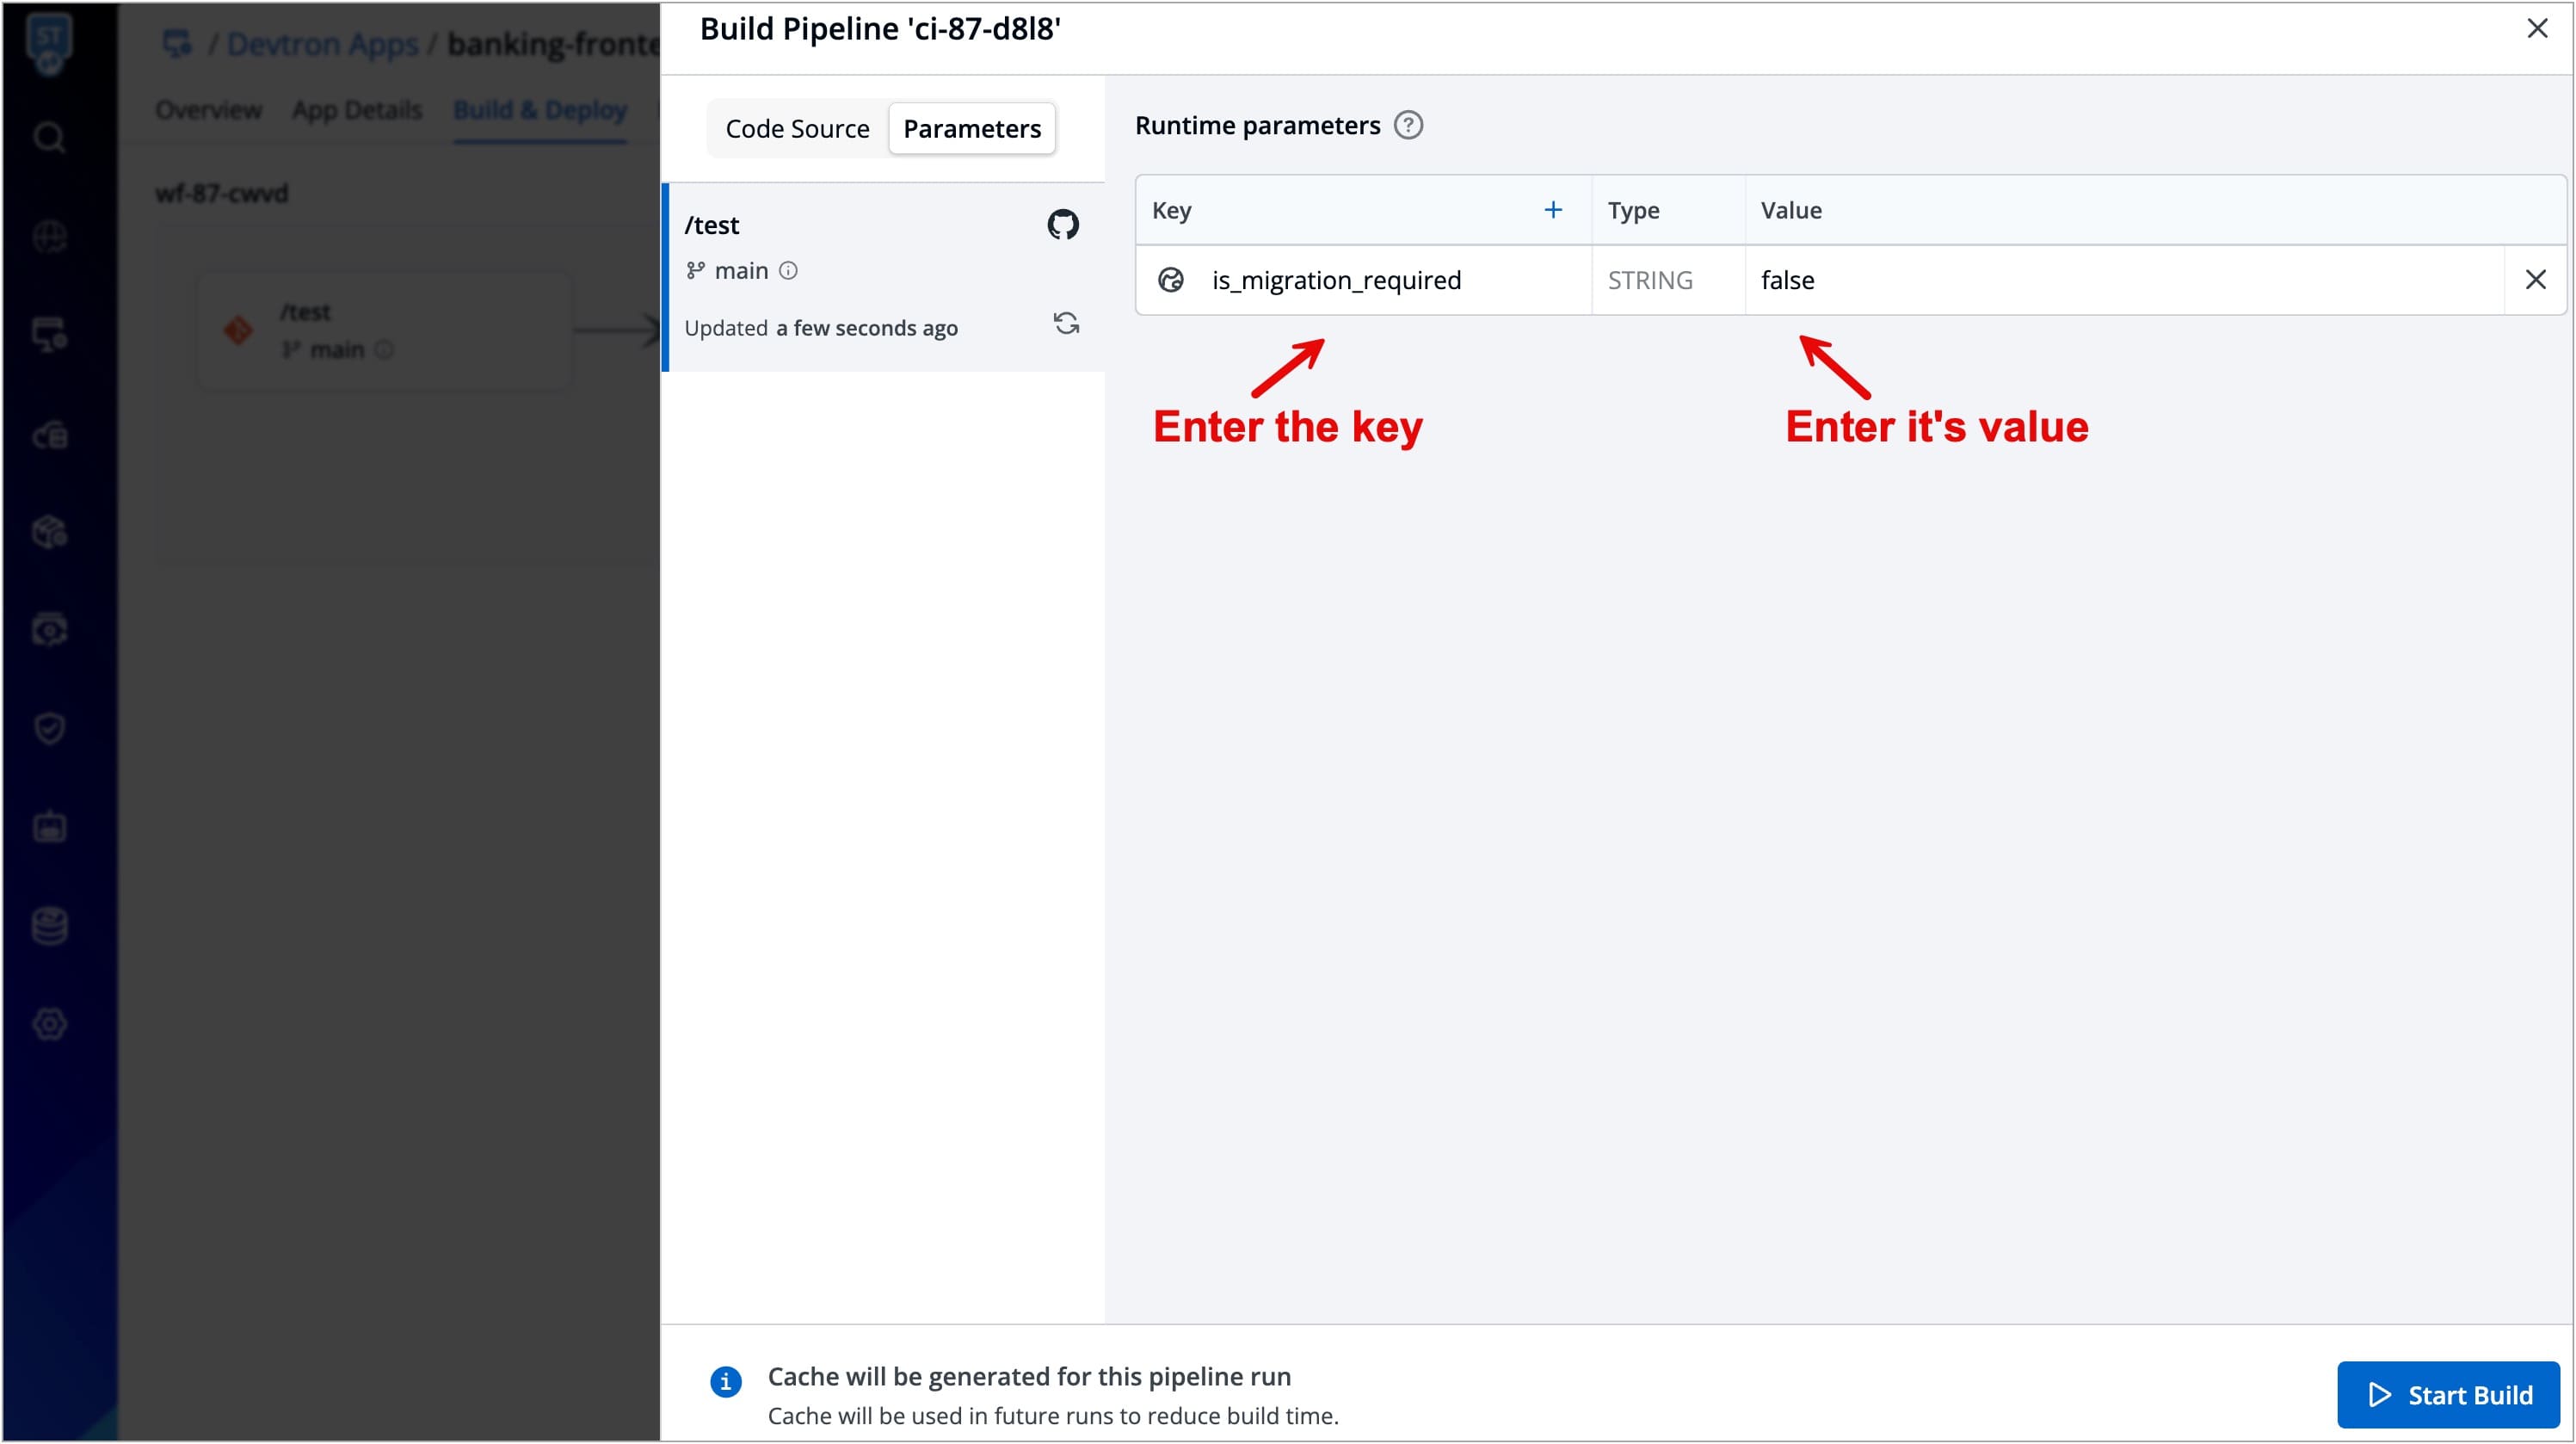Open search from the sidebar
Screen dimensions: 2576x1444
(49, 137)
